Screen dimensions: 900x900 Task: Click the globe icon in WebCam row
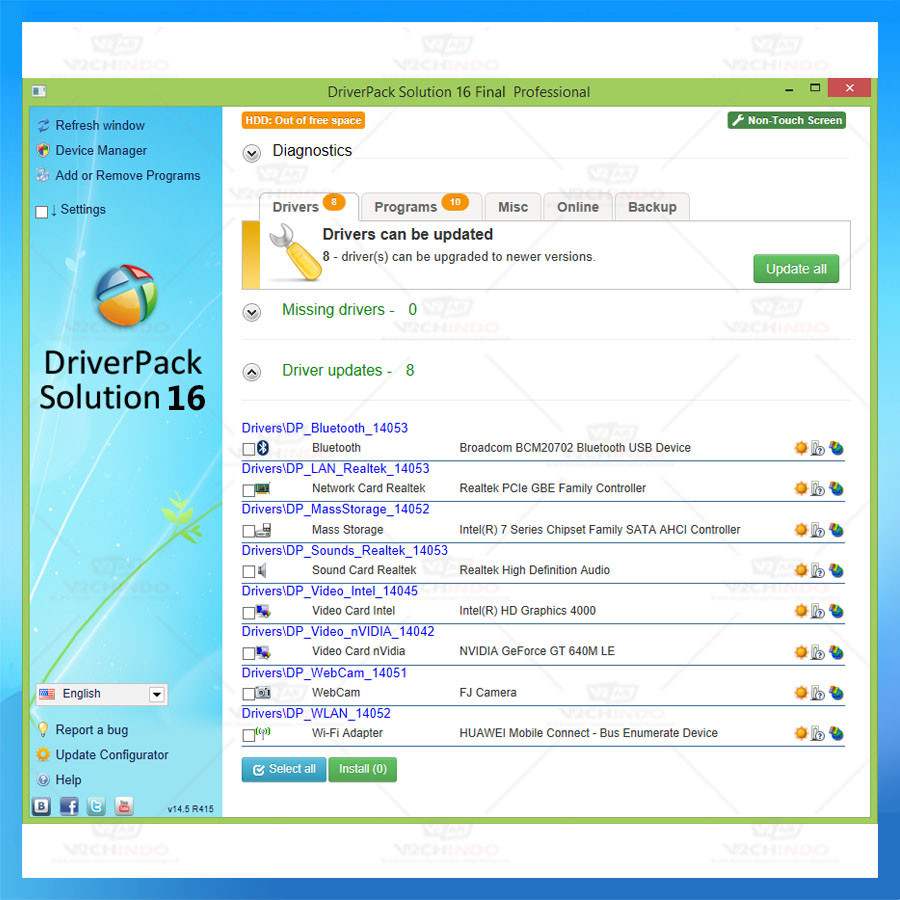click(x=836, y=693)
